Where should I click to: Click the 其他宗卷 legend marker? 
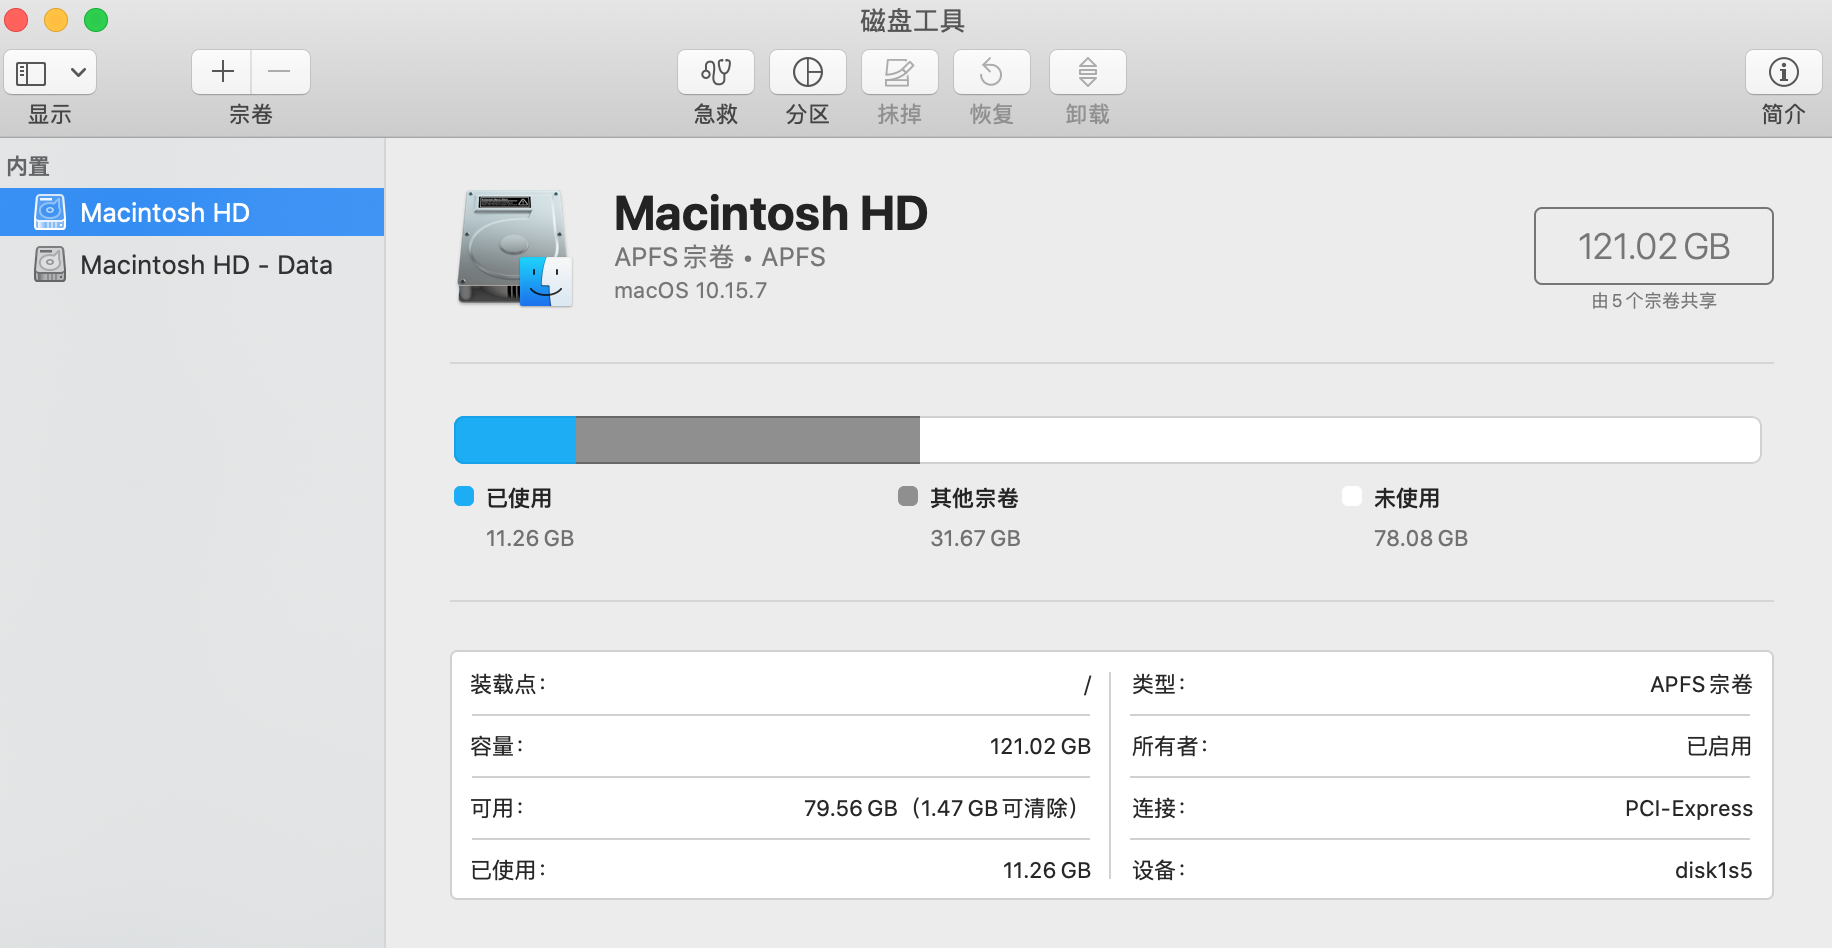pyautogui.click(x=908, y=496)
